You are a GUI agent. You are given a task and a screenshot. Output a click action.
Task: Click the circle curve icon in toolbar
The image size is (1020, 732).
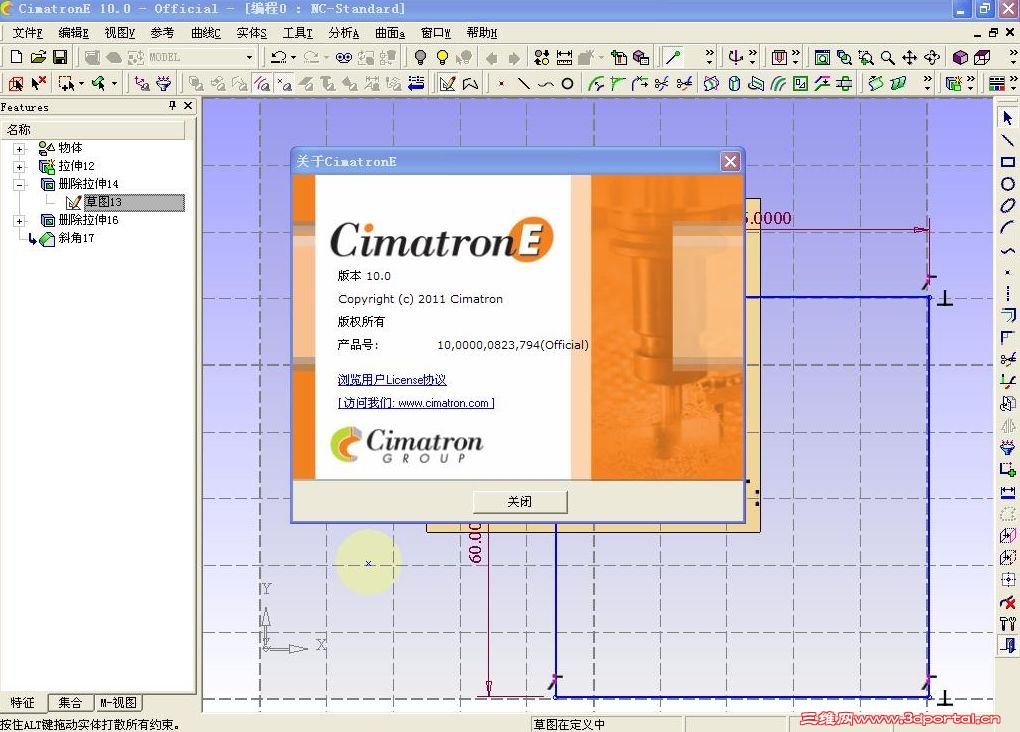coord(567,83)
